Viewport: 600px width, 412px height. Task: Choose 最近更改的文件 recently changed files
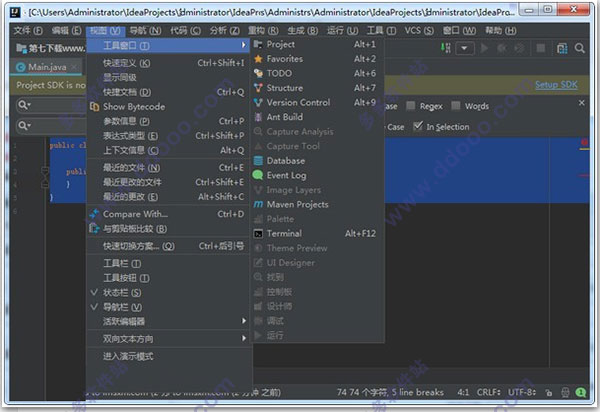pos(168,182)
